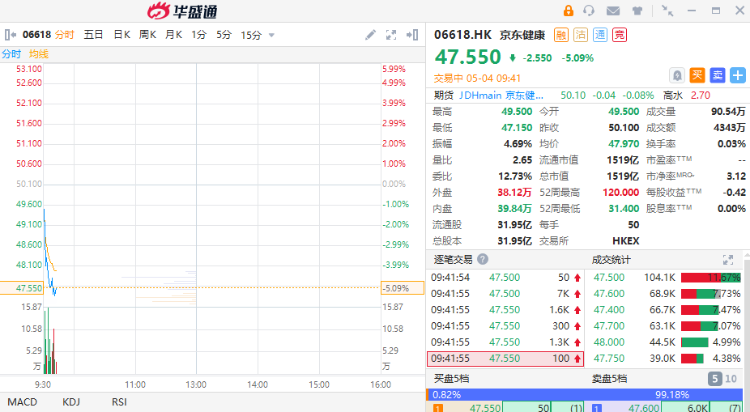This screenshot has height=412, width=750.
Task: Select the 15分 chart period
Action: click(251, 35)
